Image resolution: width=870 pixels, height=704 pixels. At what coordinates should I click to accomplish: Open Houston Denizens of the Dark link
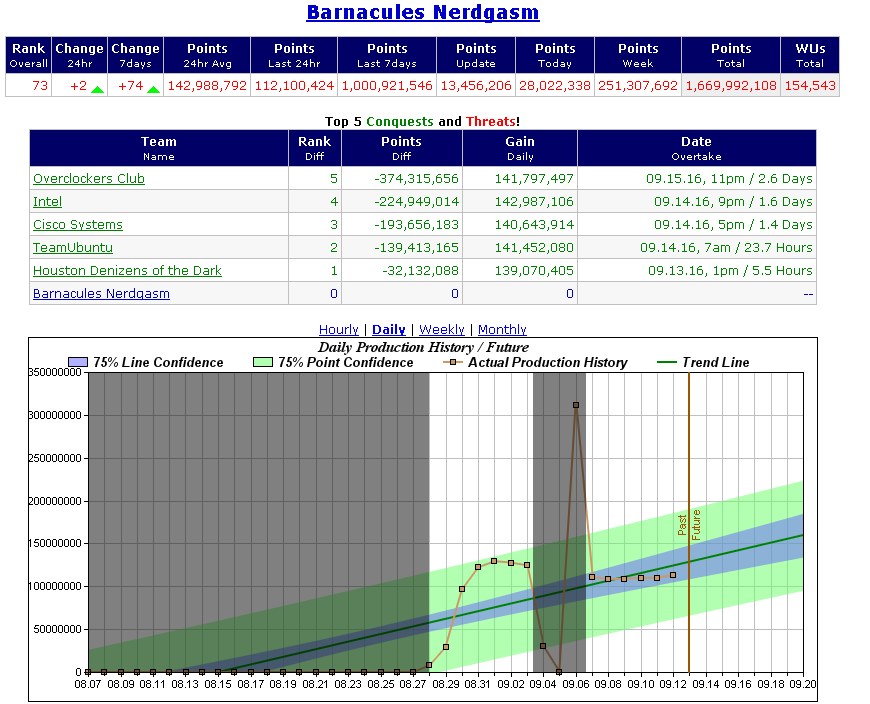pos(127,271)
